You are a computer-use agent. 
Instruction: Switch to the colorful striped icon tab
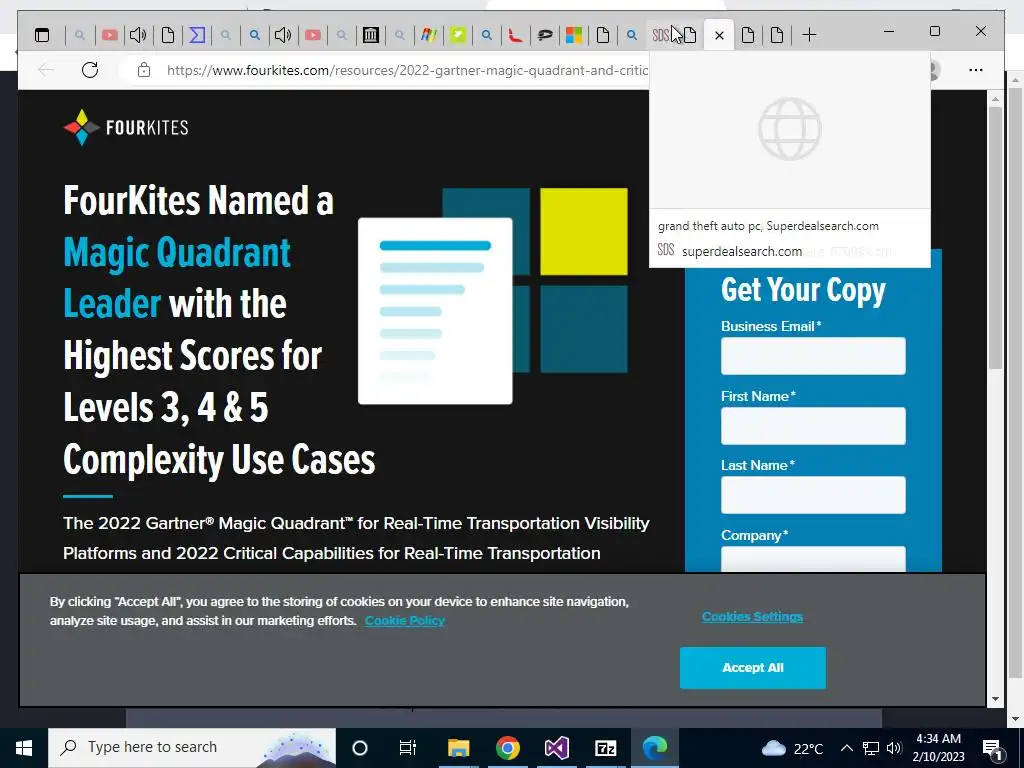point(428,35)
